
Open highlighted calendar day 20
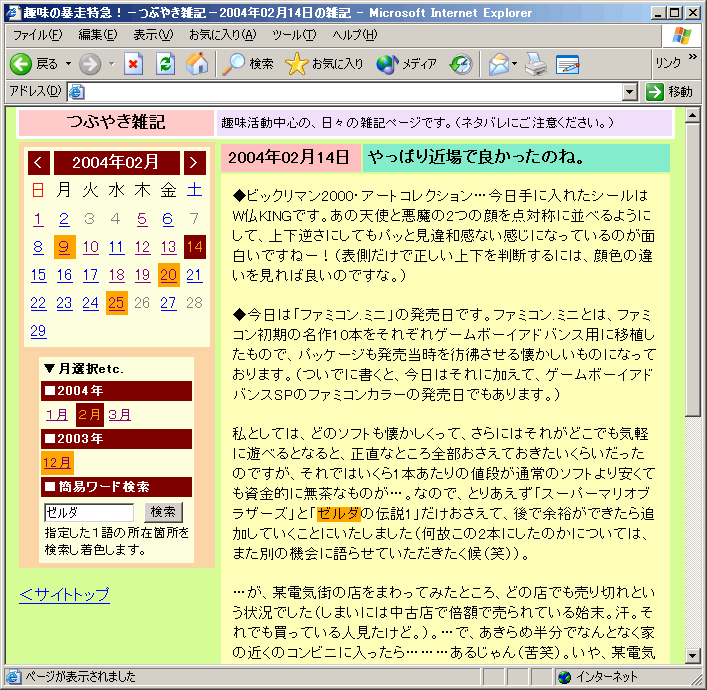[169, 275]
